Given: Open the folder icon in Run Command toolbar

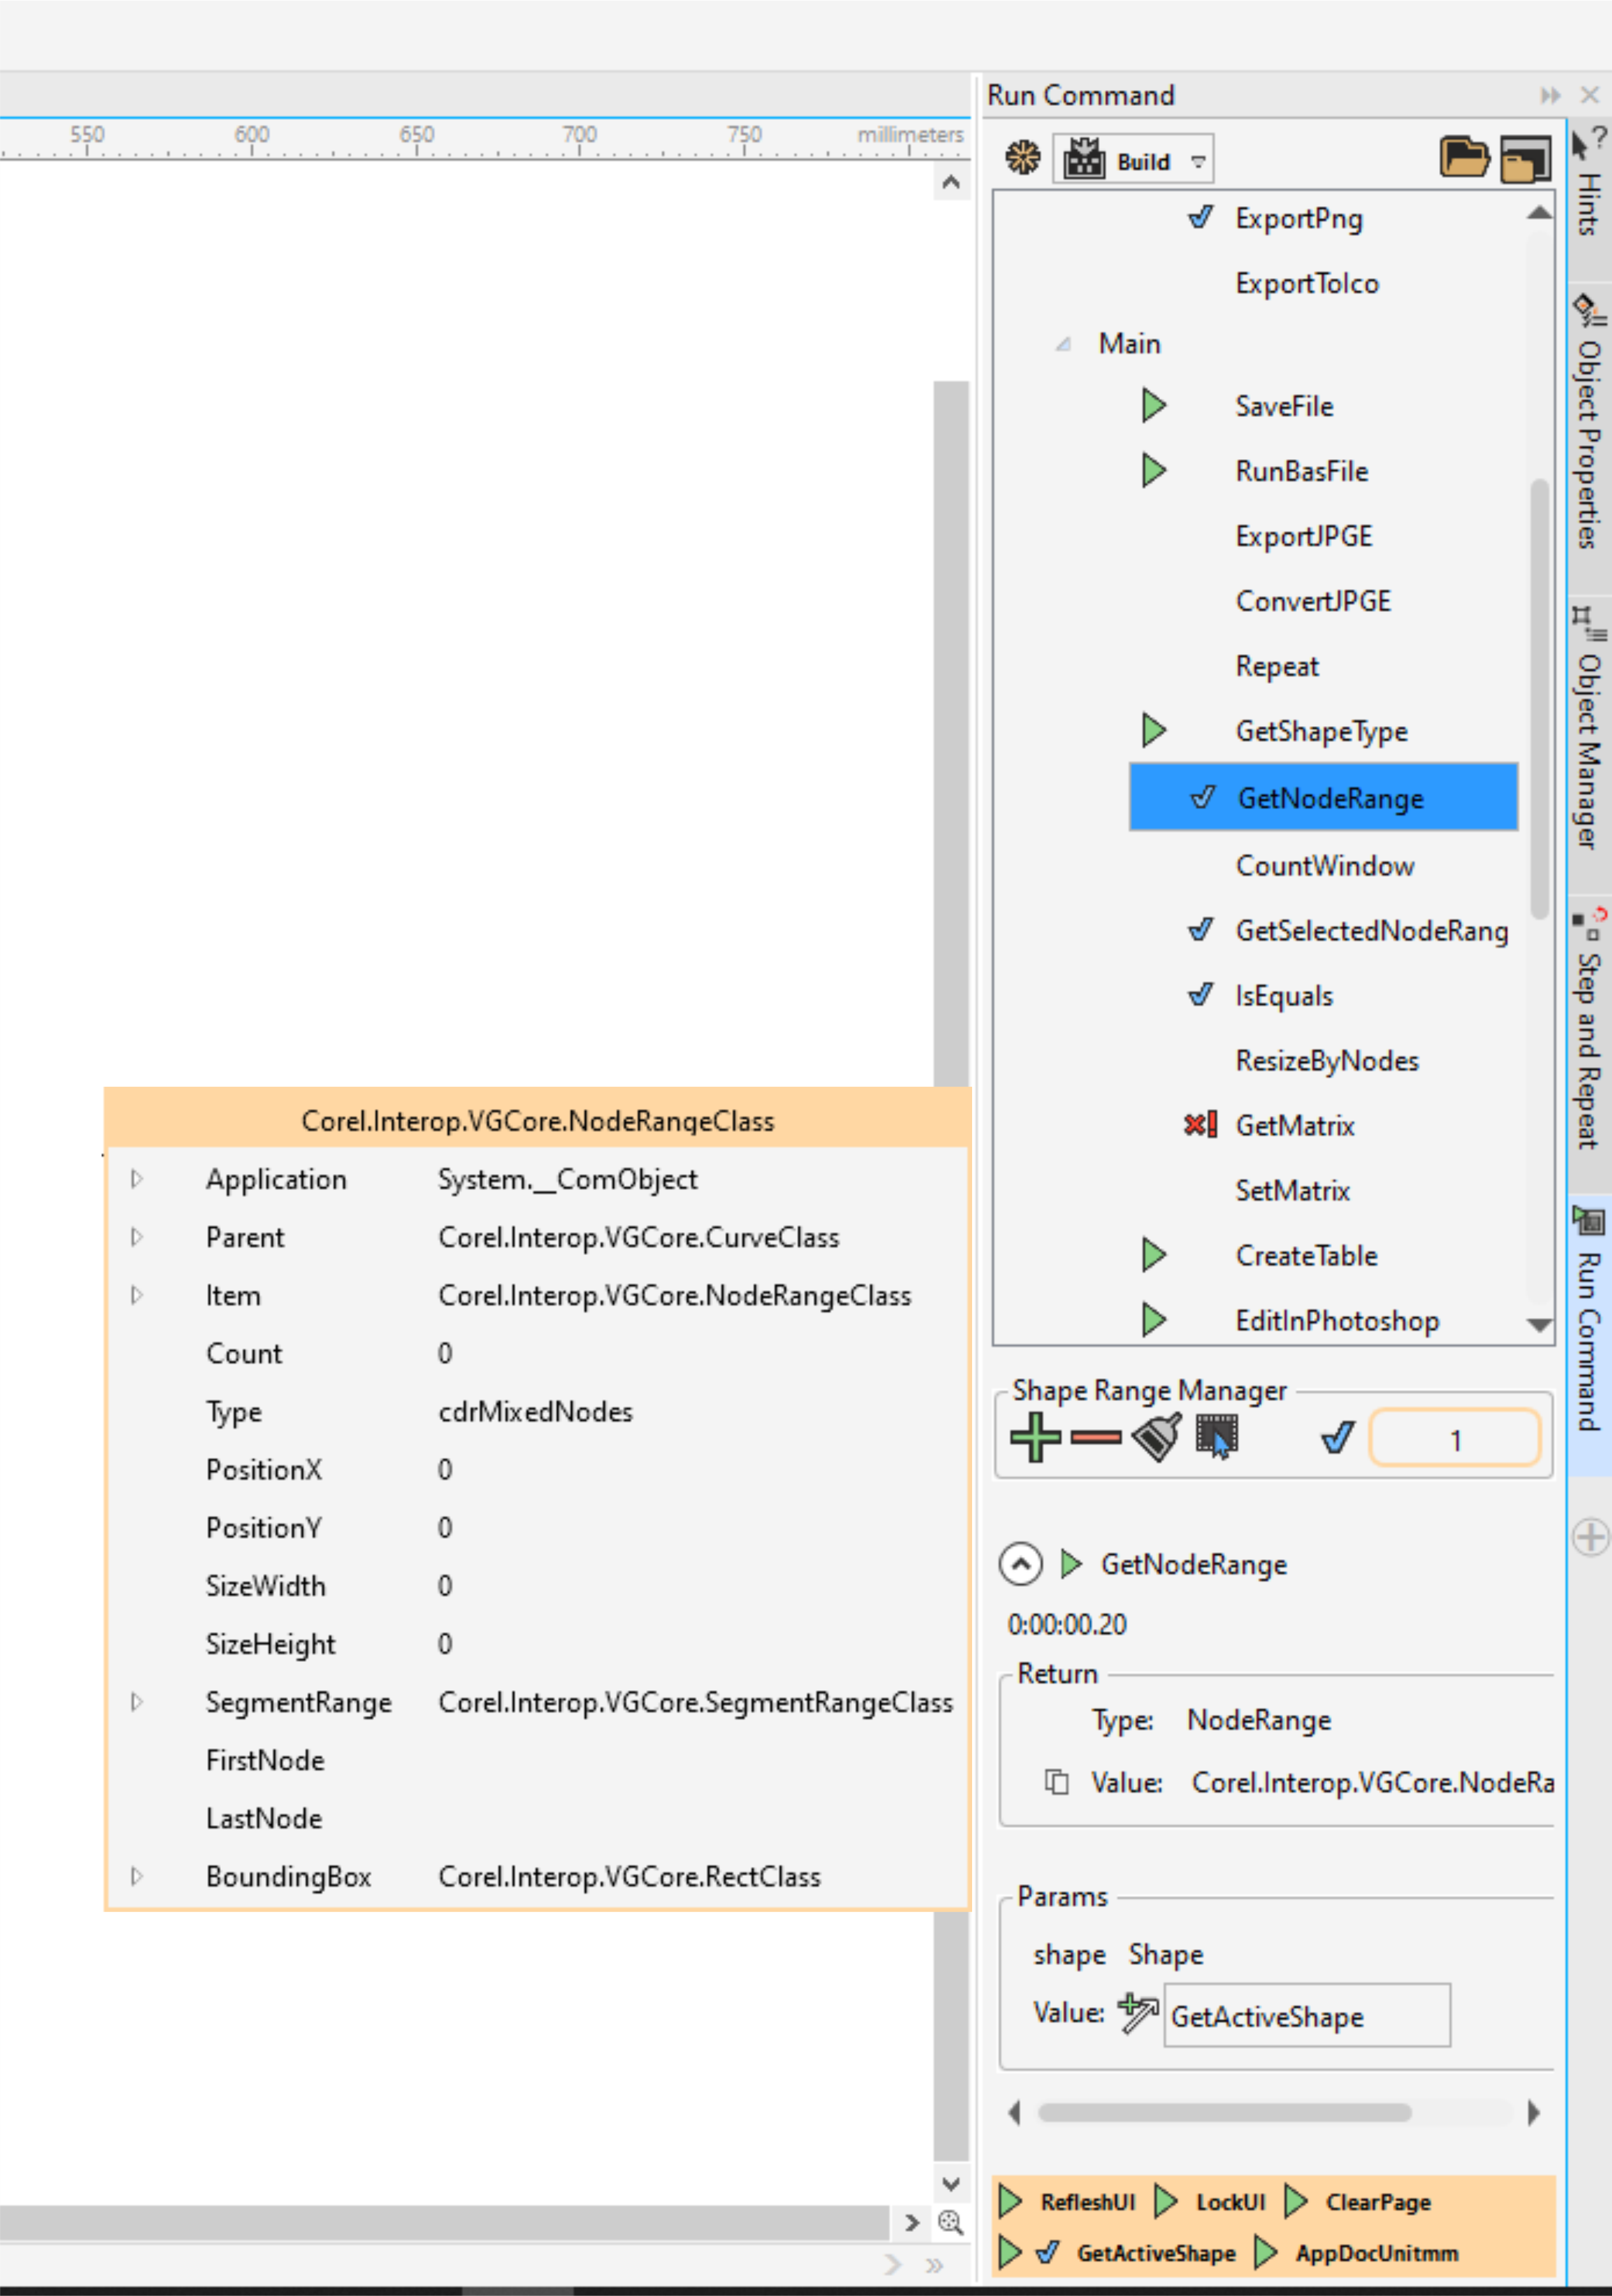Looking at the screenshot, I should (x=1464, y=157).
